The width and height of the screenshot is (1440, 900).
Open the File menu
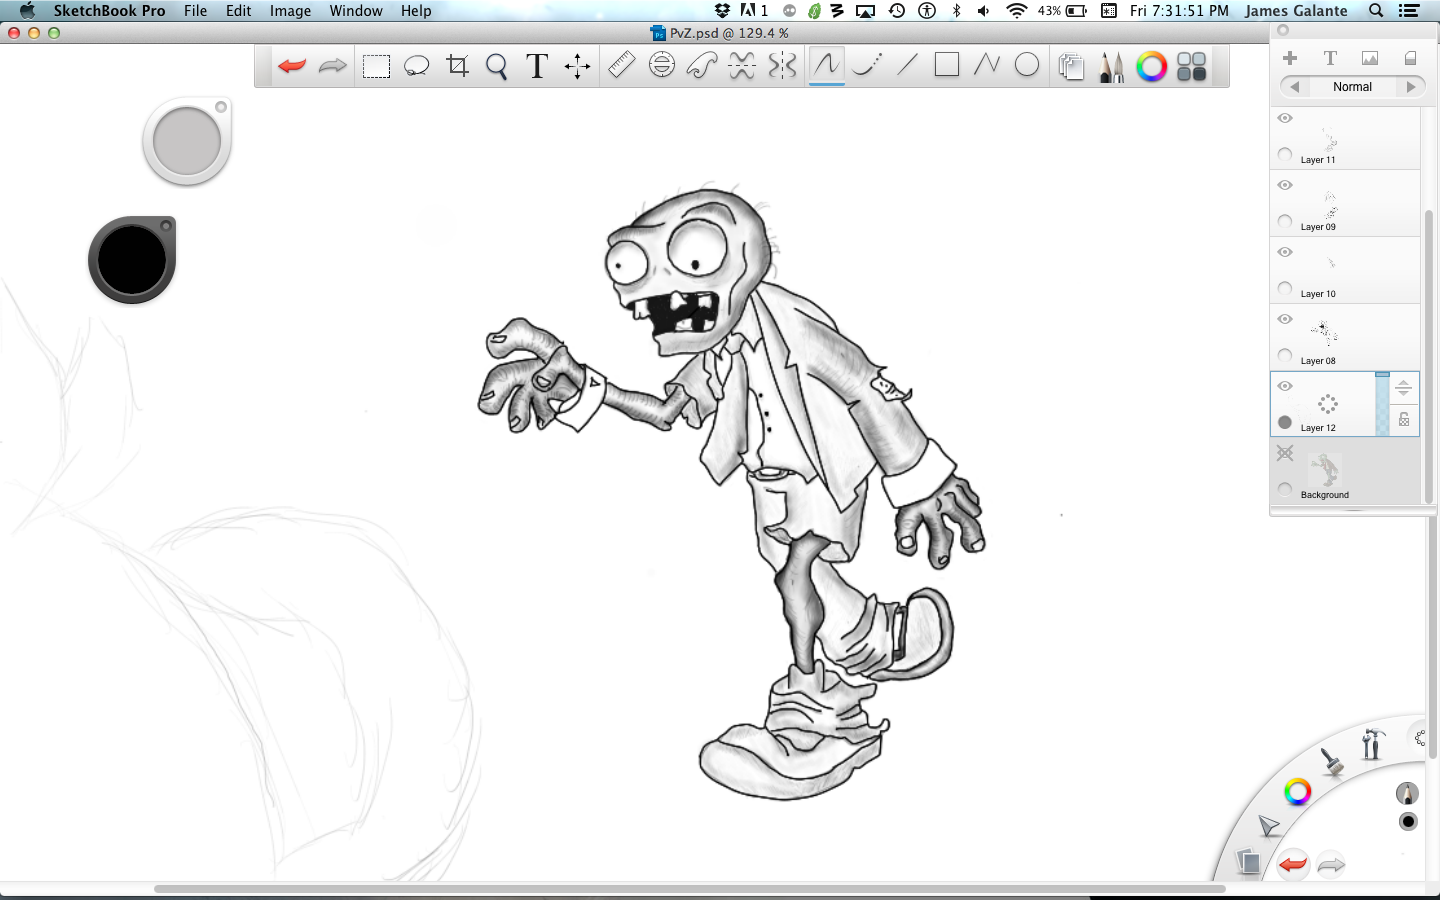pos(195,11)
